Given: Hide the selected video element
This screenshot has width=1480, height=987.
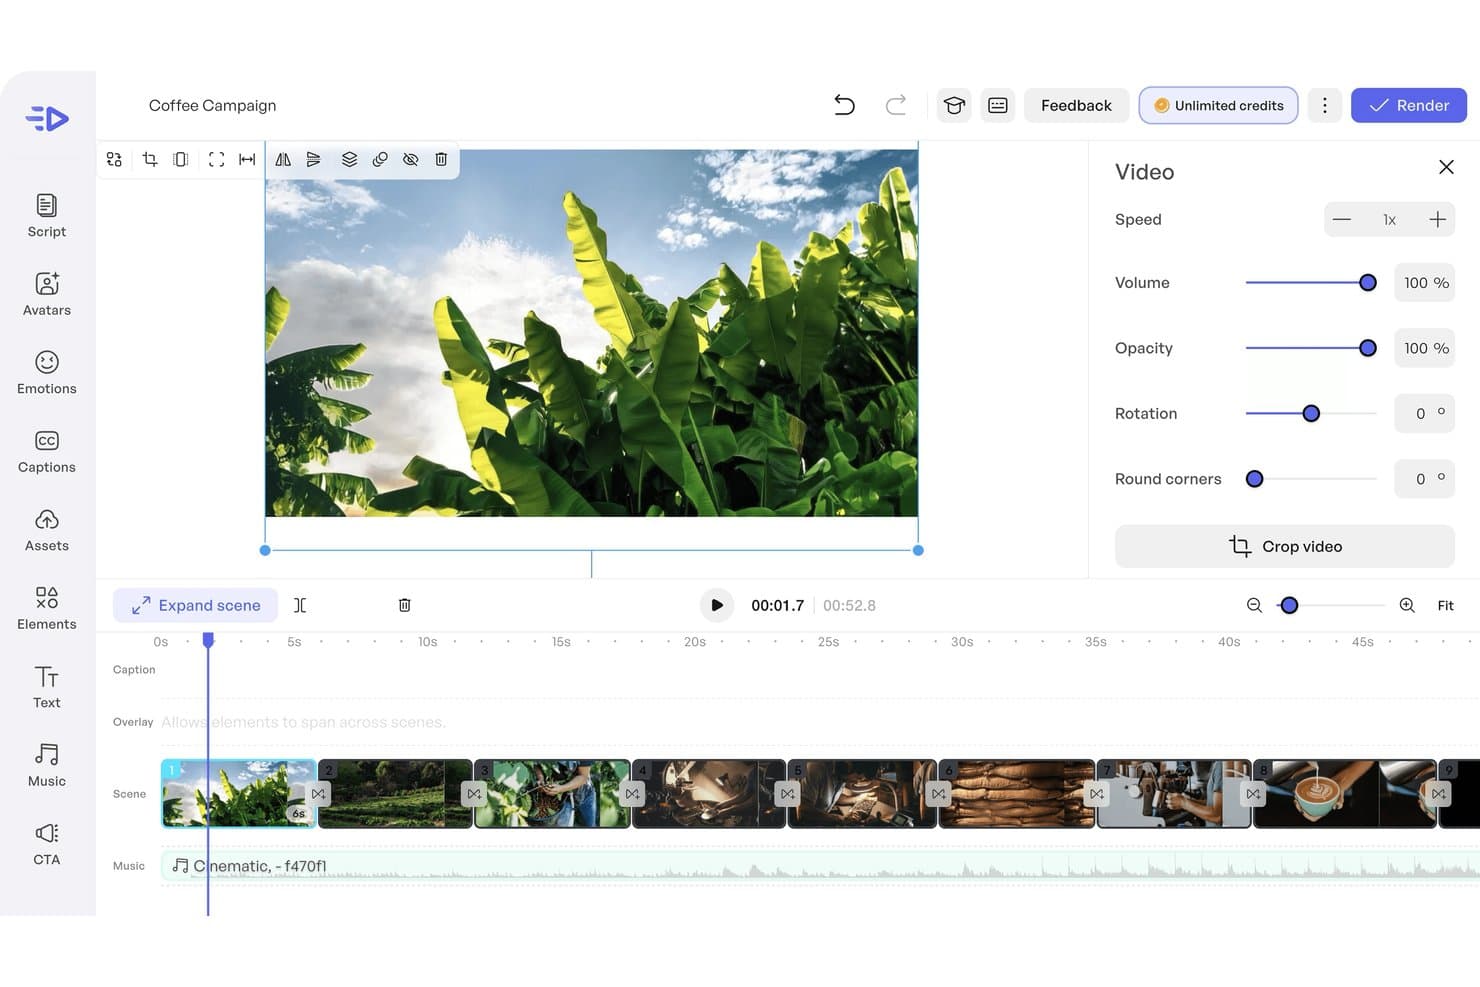Looking at the screenshot, I should [x=410, y=159].
